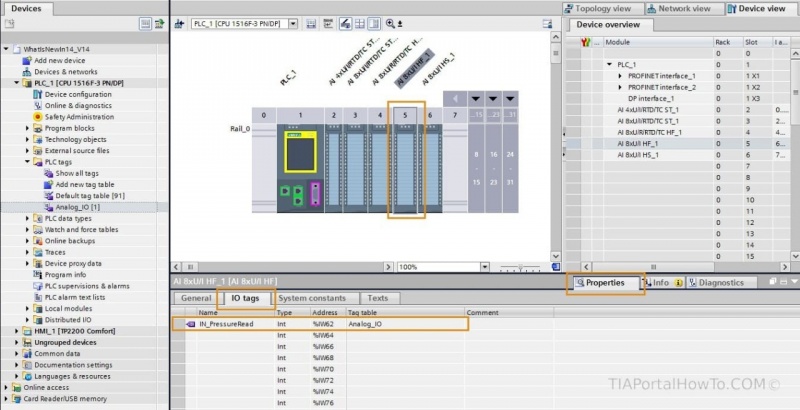Open Safety Administration
Image resolution: width=800 pixels, height=410 pixels.
[x=79, y=117]
